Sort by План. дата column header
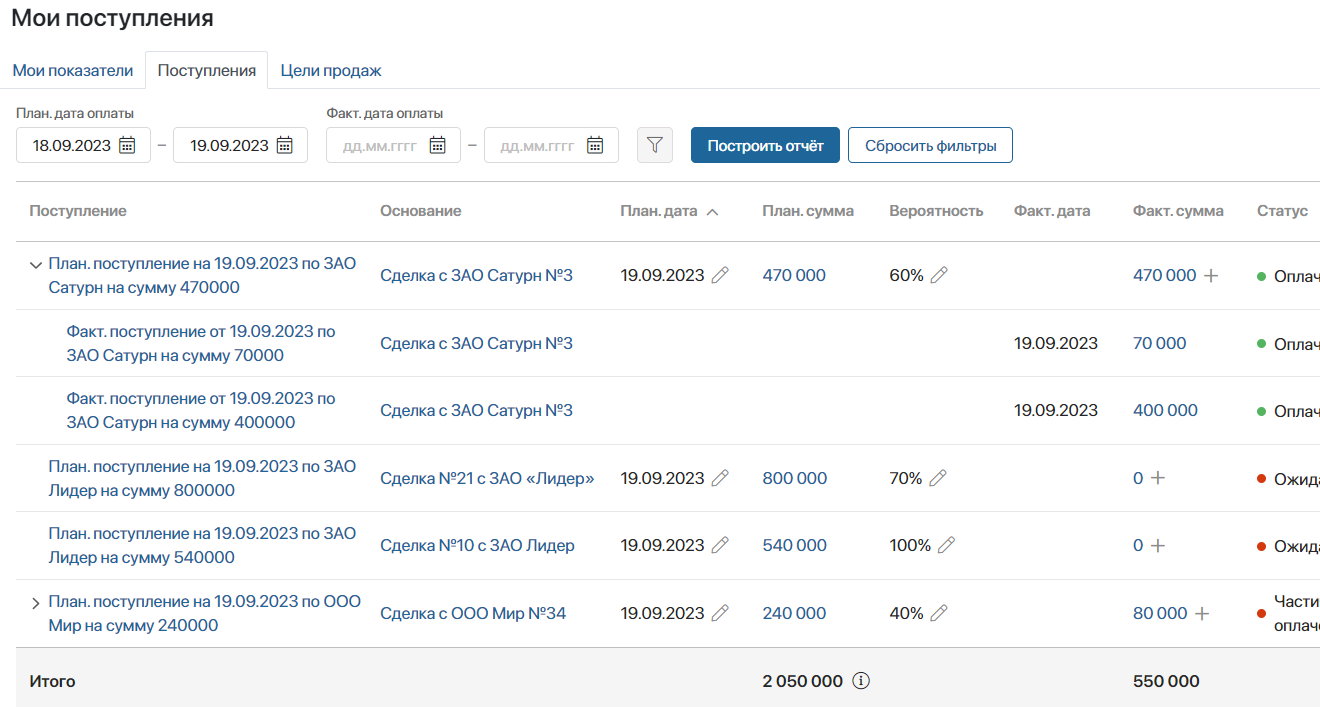This screenshot has width=1320, height=707. coord(669,211)
